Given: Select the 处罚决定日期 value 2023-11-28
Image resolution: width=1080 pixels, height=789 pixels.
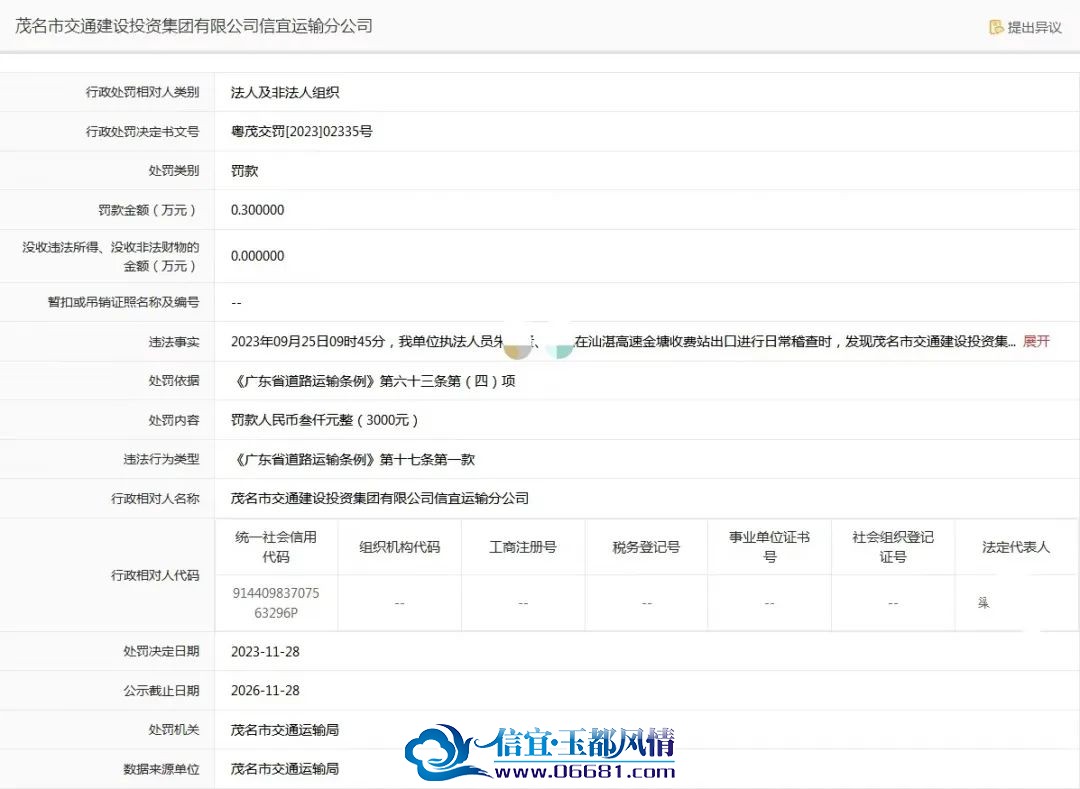Looking at the screenshot, I should point(265,651).
